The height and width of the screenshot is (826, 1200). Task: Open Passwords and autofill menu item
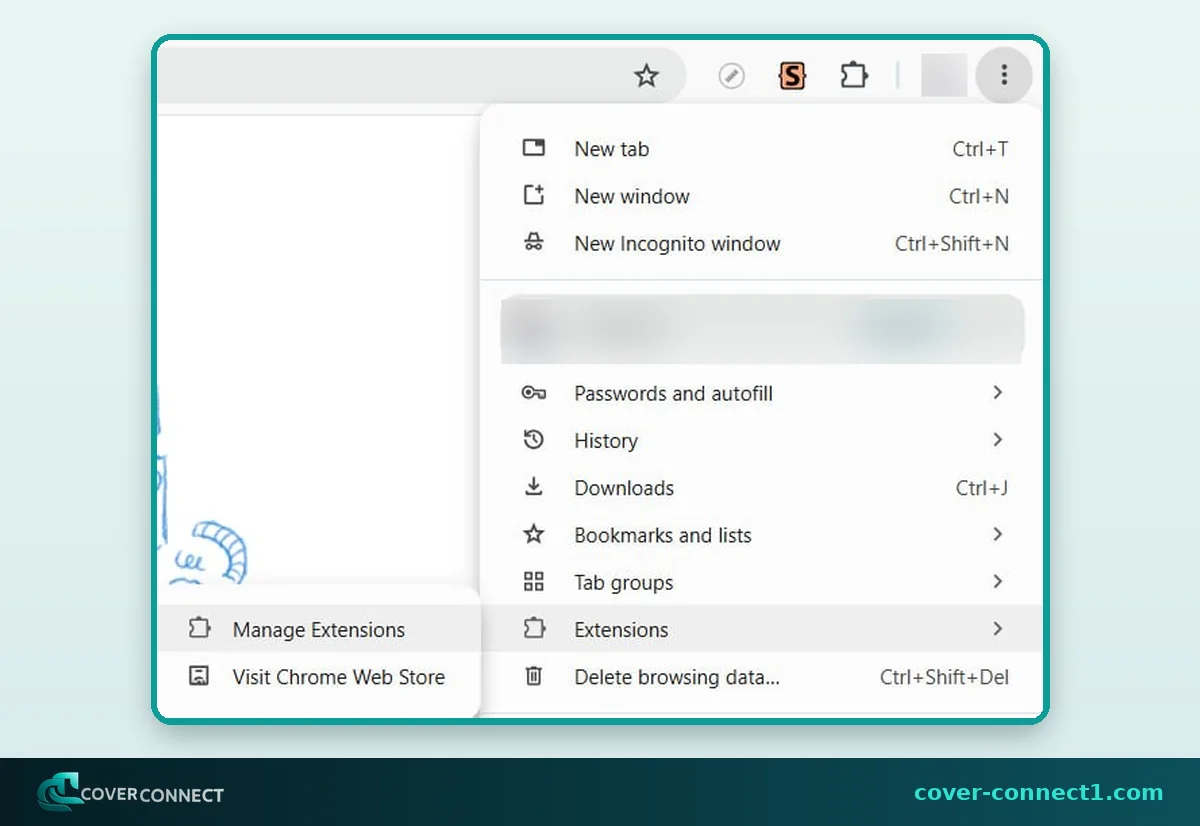point(761,393)
